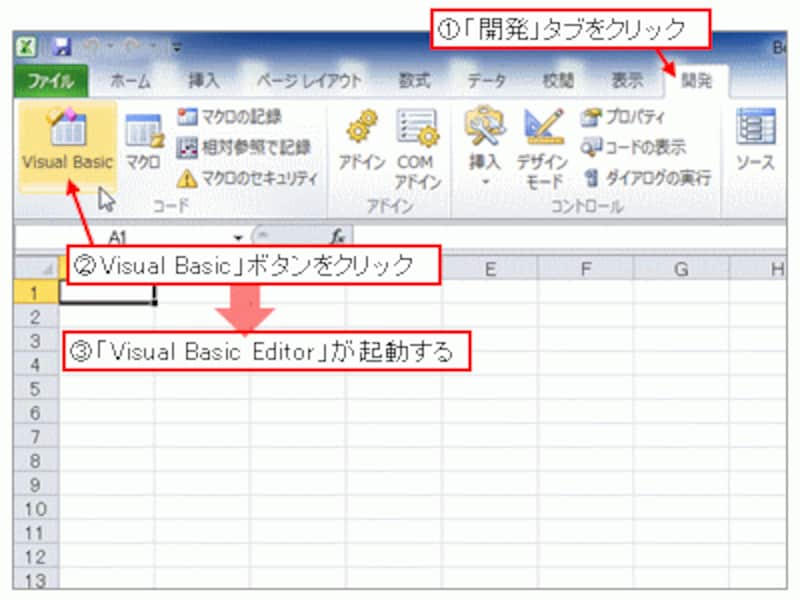Toggle デザイン モード (Design Mode)
Screen dimensions: 800x600
point(543,149)
